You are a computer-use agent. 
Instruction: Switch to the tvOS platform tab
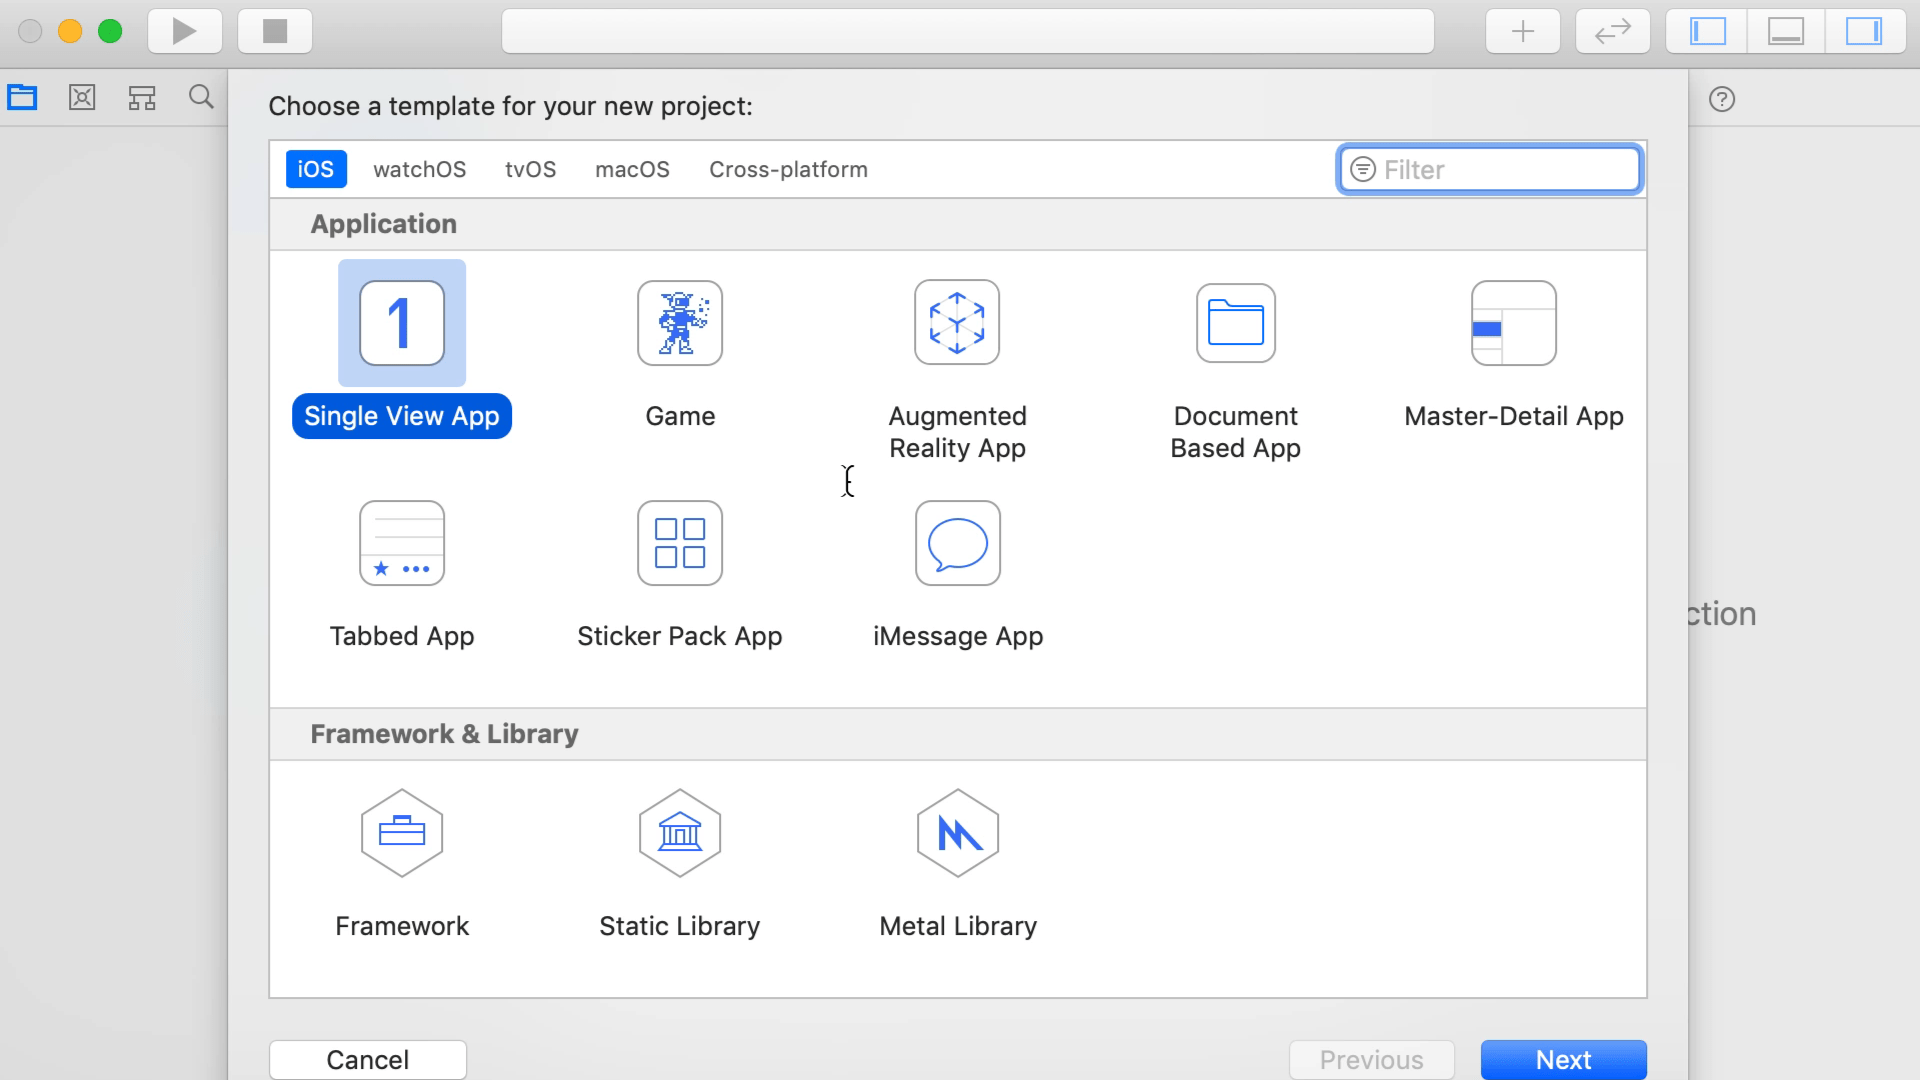(x=530, y=169)
